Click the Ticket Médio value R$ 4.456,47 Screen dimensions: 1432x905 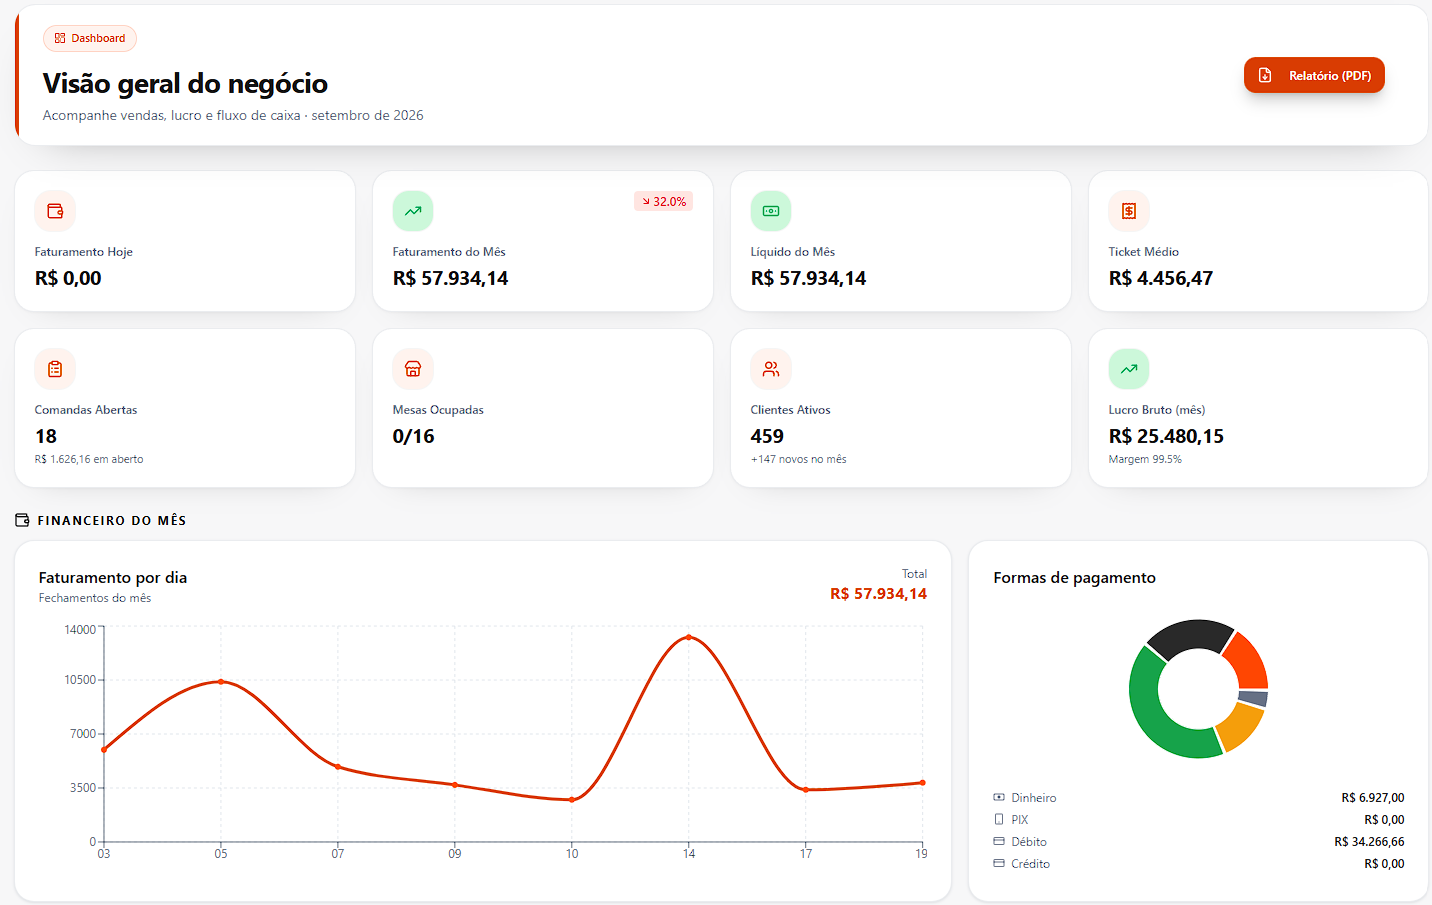click(x=1161, y=278)
